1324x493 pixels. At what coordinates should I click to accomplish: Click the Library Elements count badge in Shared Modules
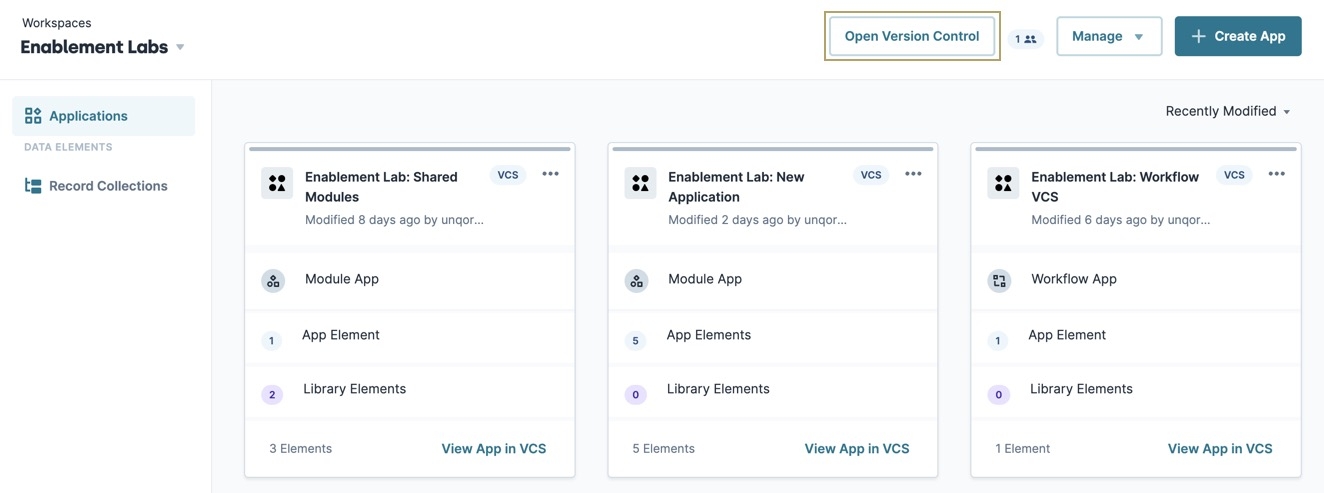click(x=271, y=395)
